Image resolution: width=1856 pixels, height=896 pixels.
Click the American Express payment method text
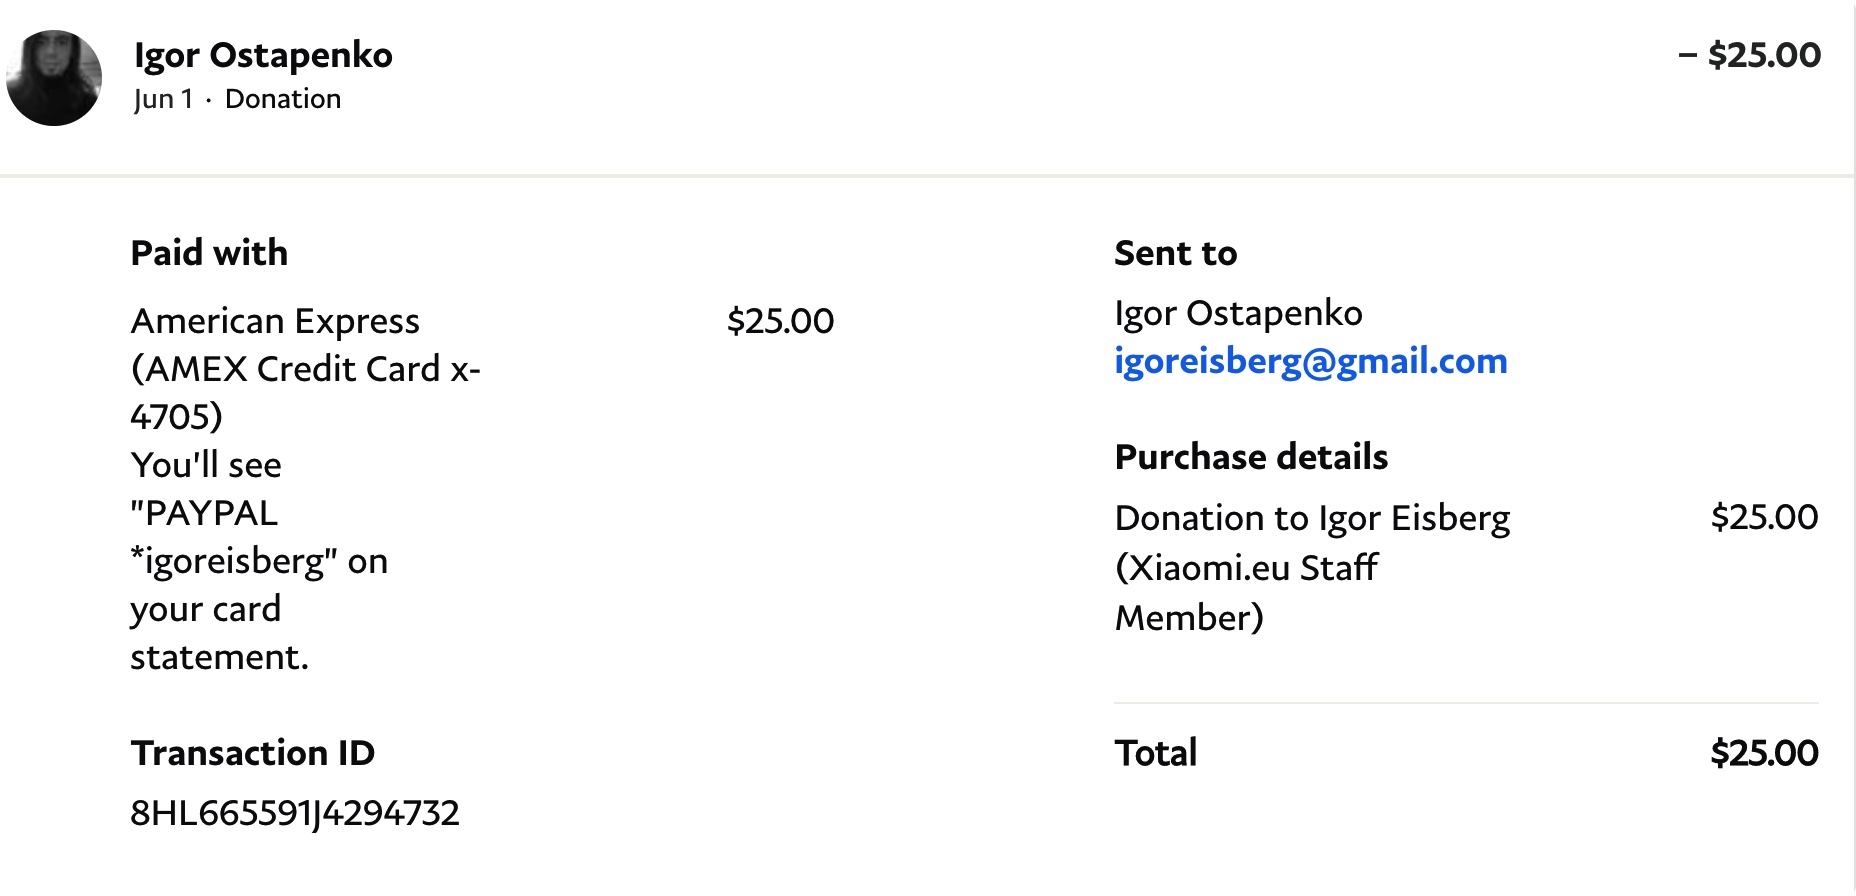pyautogui.click(x=305, y=369)
